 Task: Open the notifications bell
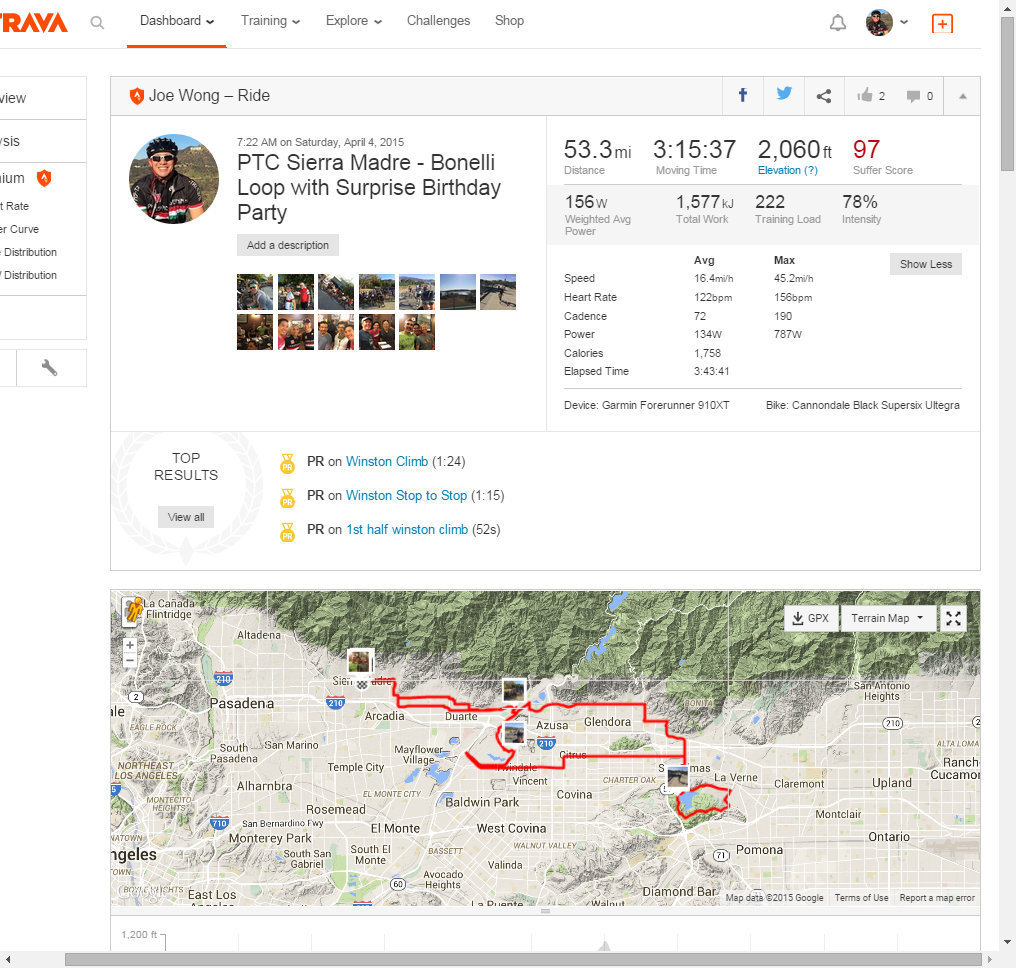(x=838, y=23)
